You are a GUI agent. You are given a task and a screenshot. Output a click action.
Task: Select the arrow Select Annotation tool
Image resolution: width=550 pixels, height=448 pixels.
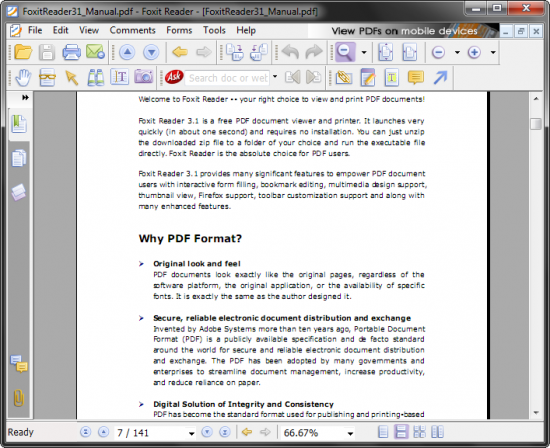click(72, 78)
